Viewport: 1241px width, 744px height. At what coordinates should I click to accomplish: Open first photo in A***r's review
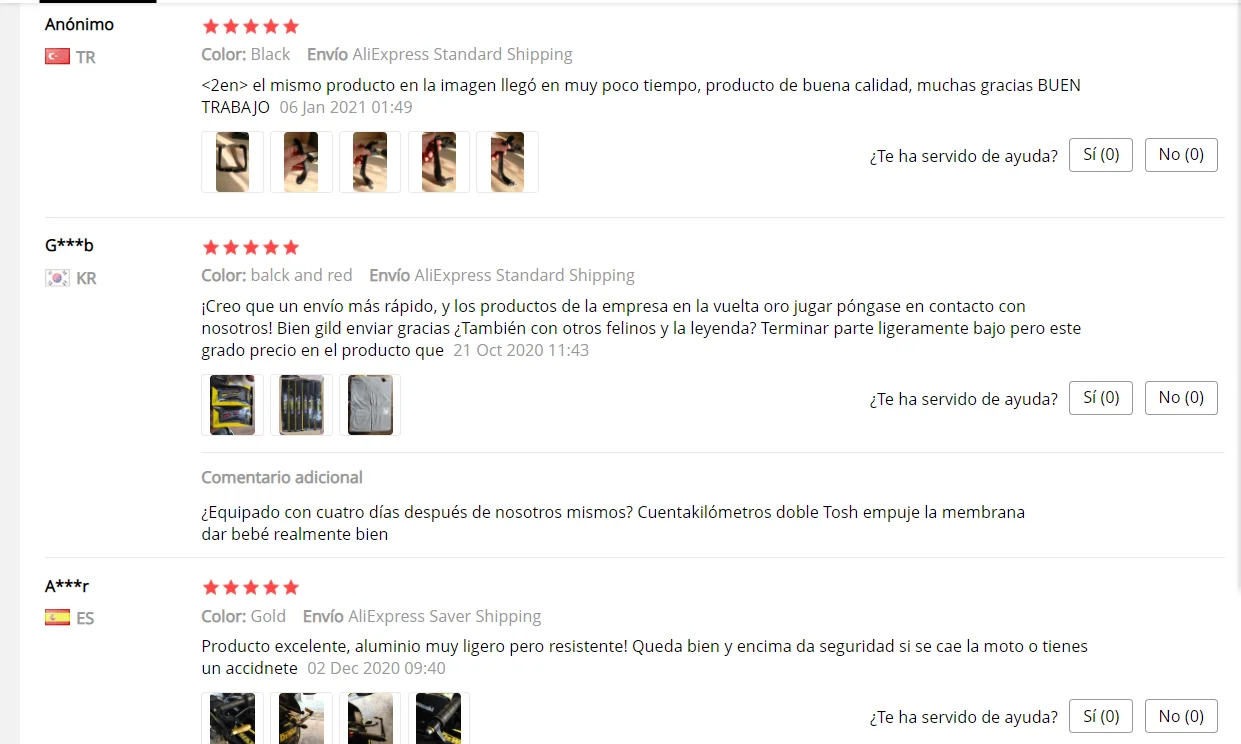coord(232,718)
